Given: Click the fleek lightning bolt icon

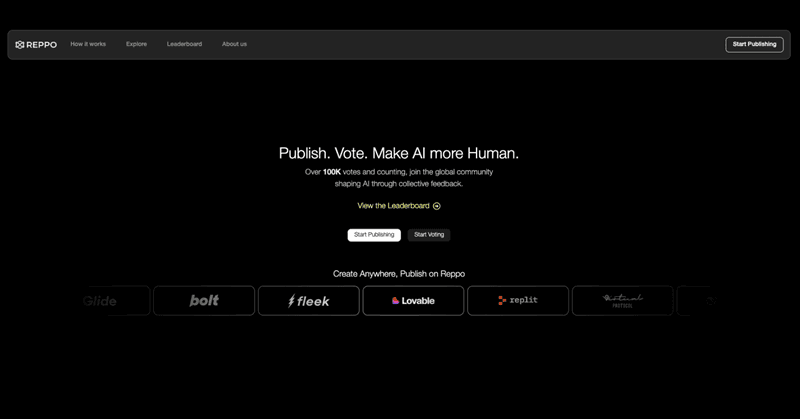Looking at the screenshot, I should click(291, 301).
